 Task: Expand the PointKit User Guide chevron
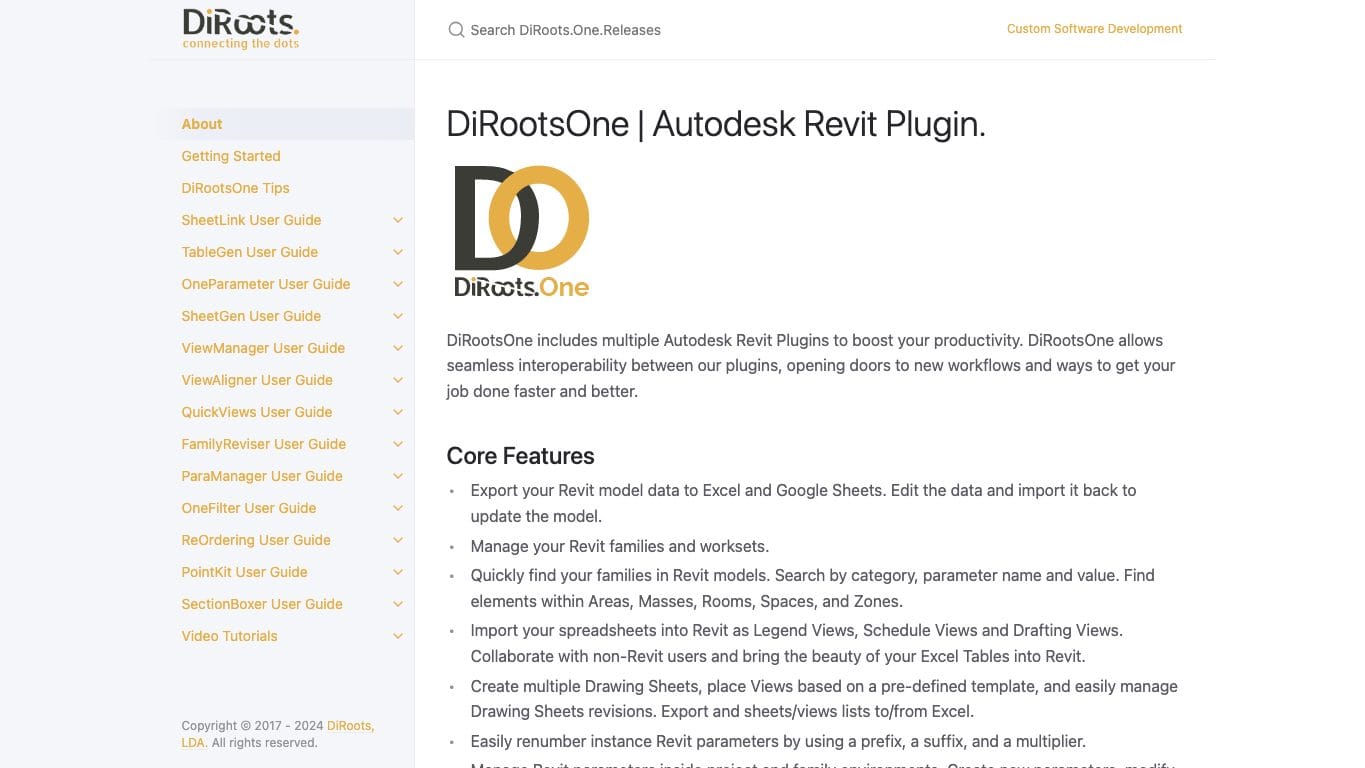point(398,572)
